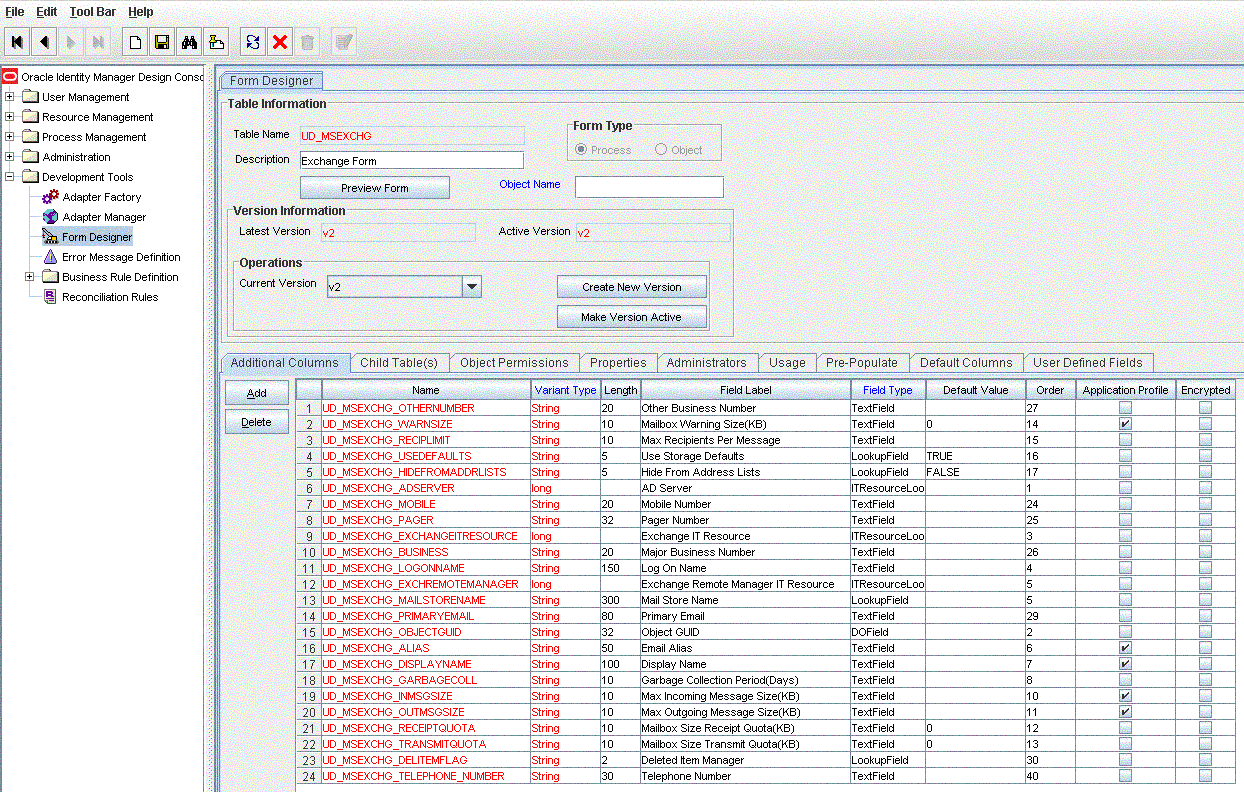Toggle Encrypted checkbox for UD_MSEXCHG_OTHERNUMBER

(1205, 408)
